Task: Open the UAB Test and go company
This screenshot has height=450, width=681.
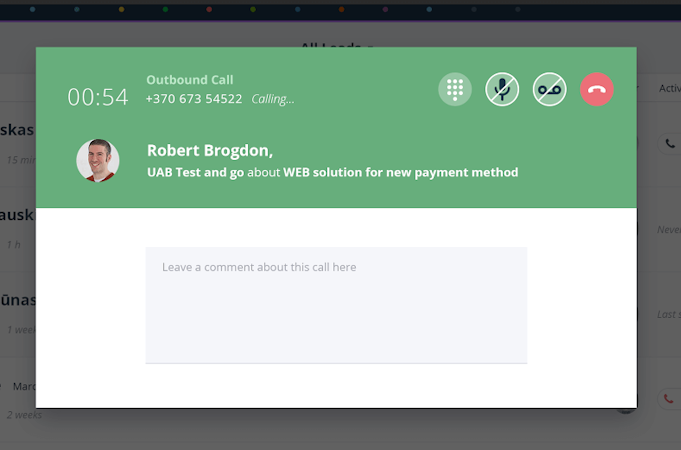Action: [x=195, y=172]
